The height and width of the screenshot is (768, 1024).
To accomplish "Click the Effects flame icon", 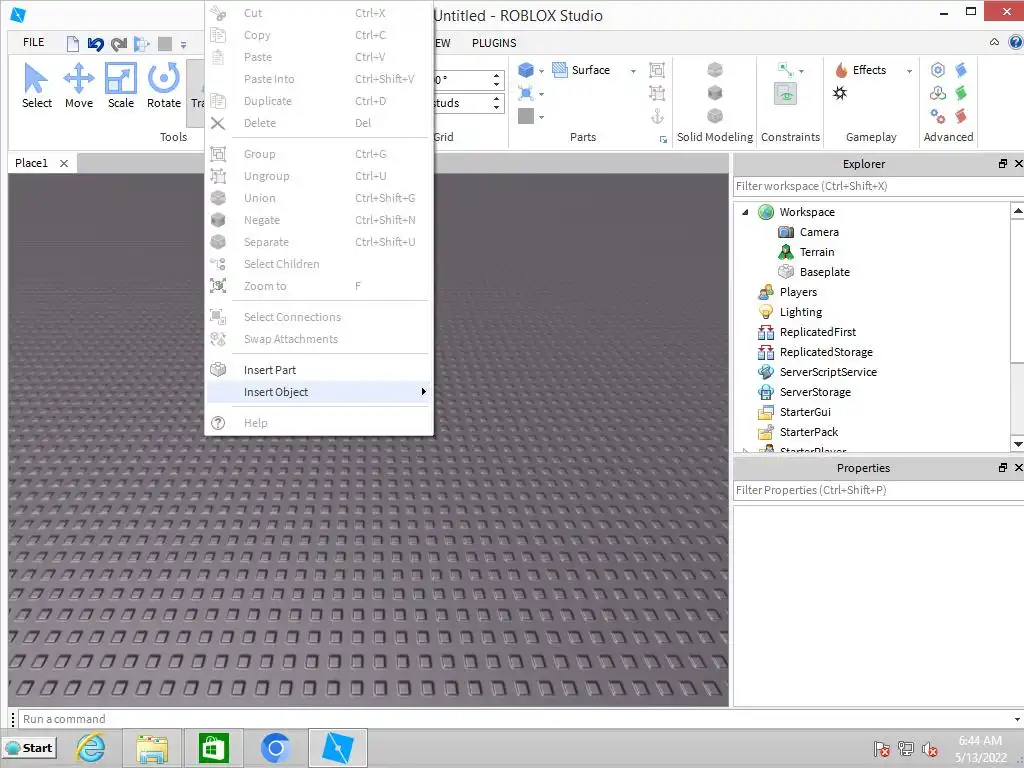I will point(841,70).
